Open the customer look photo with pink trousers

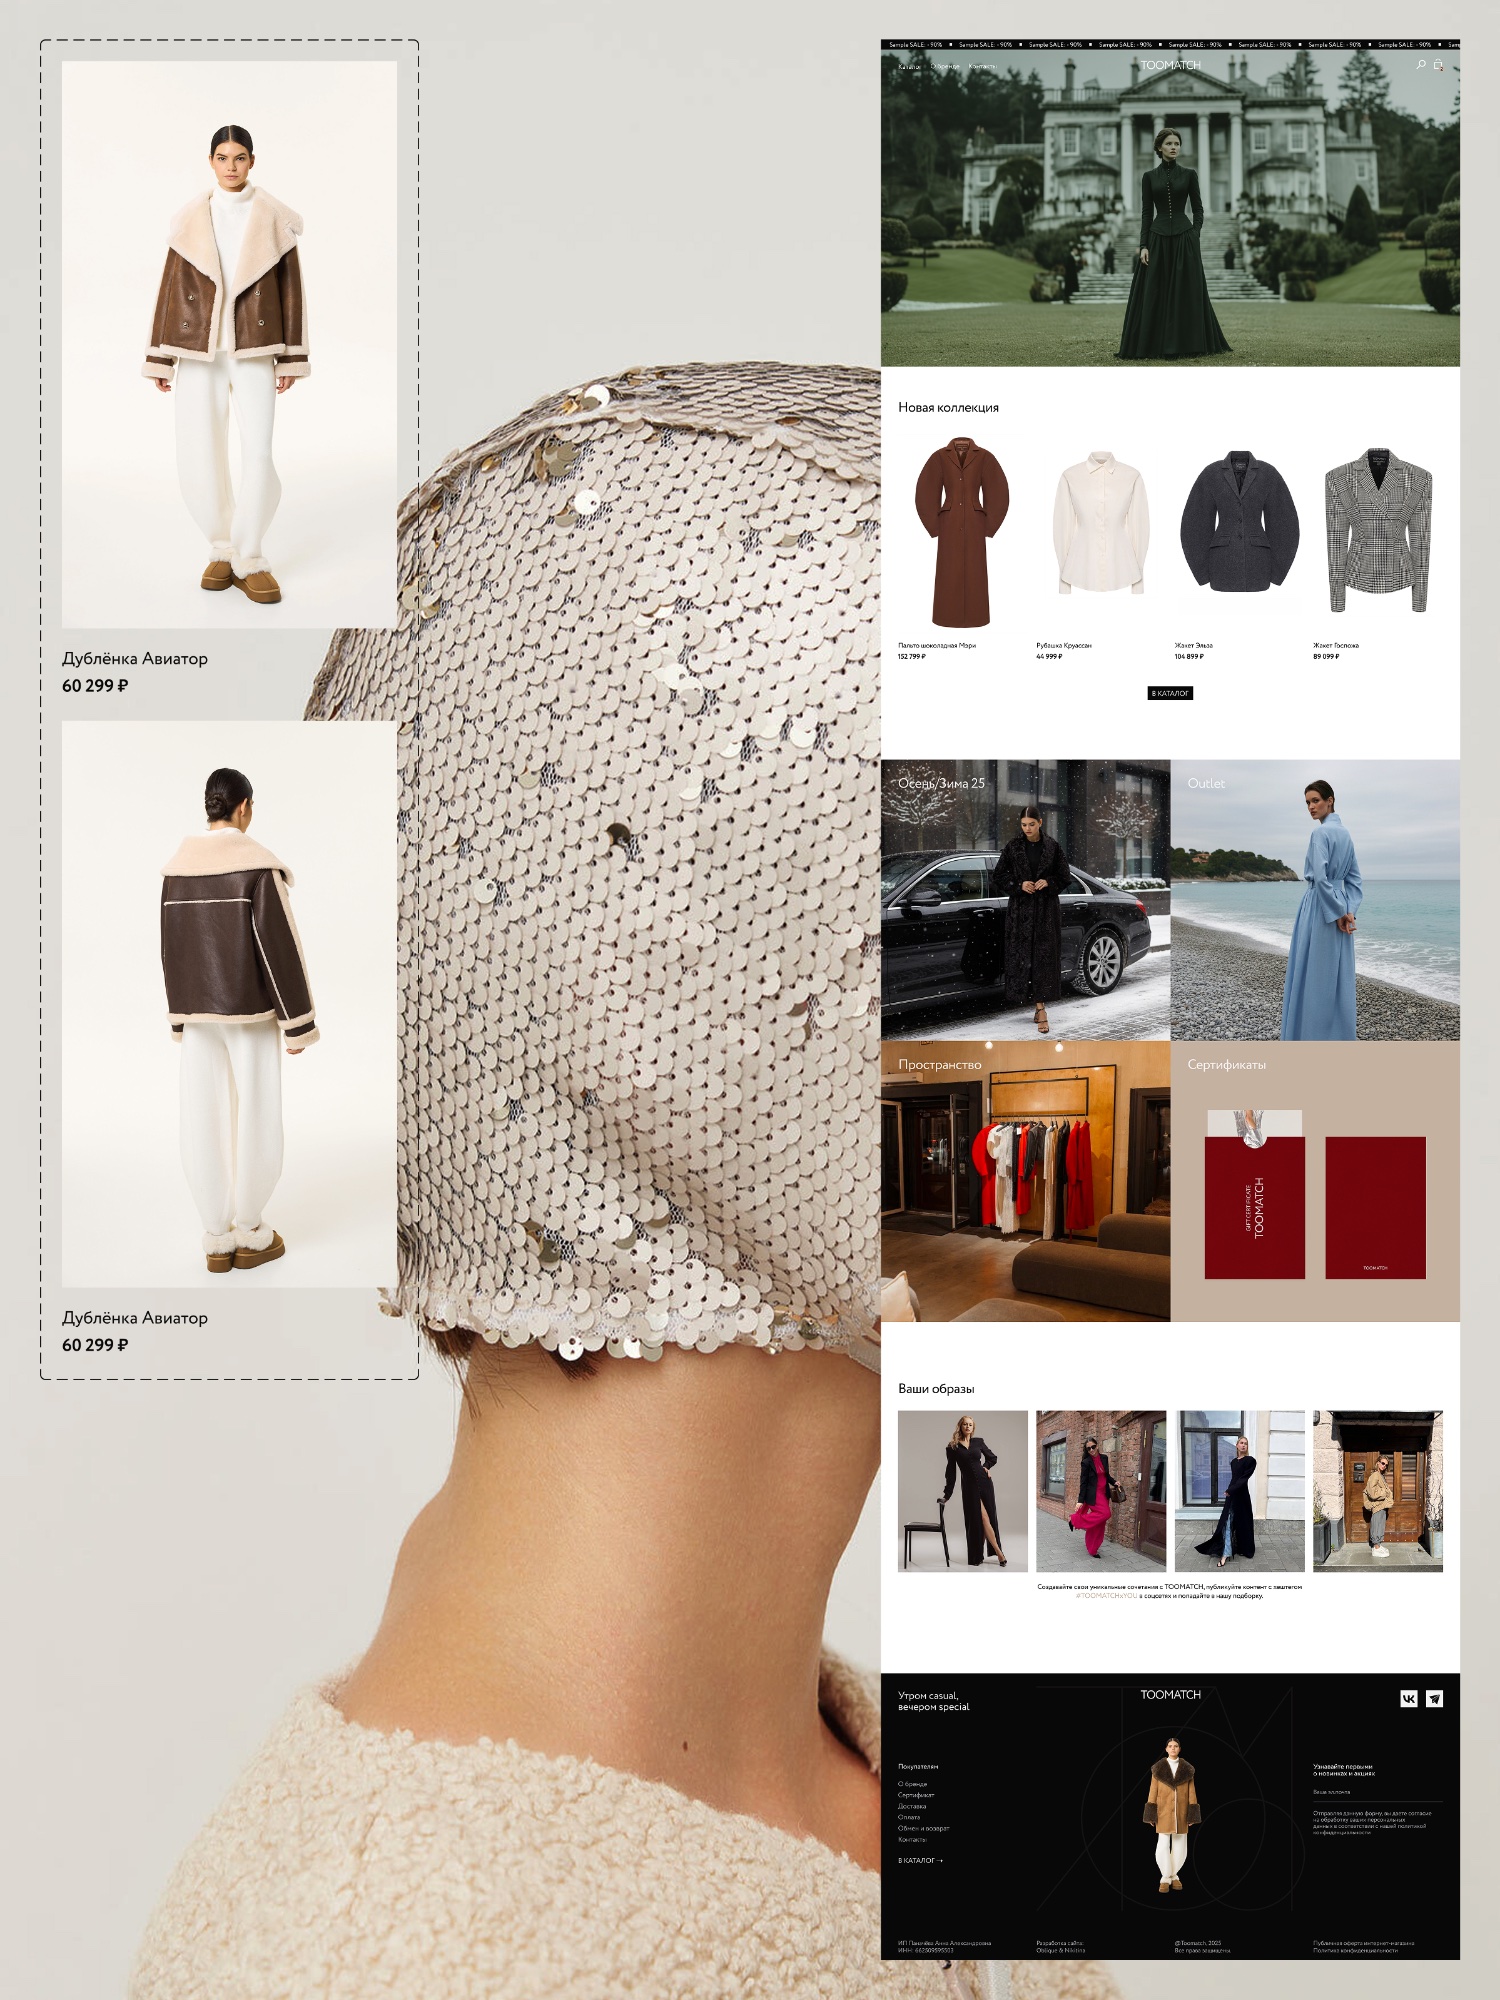coord(1101,1491)
